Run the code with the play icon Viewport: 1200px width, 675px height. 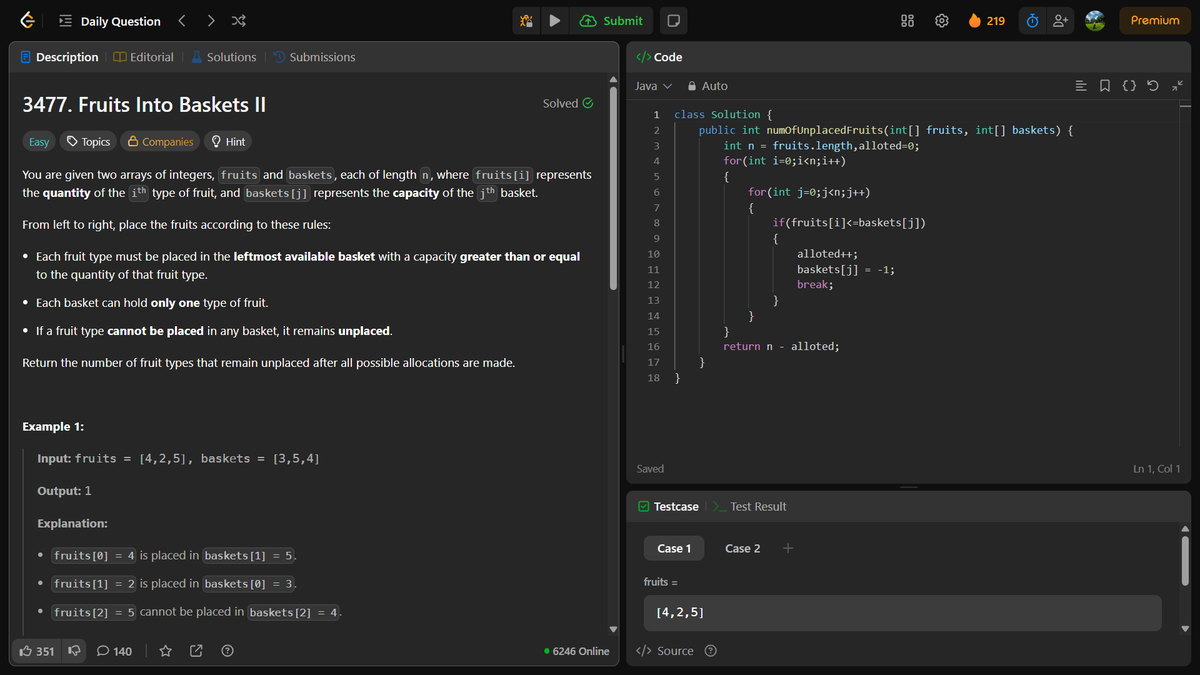(555, 20)
